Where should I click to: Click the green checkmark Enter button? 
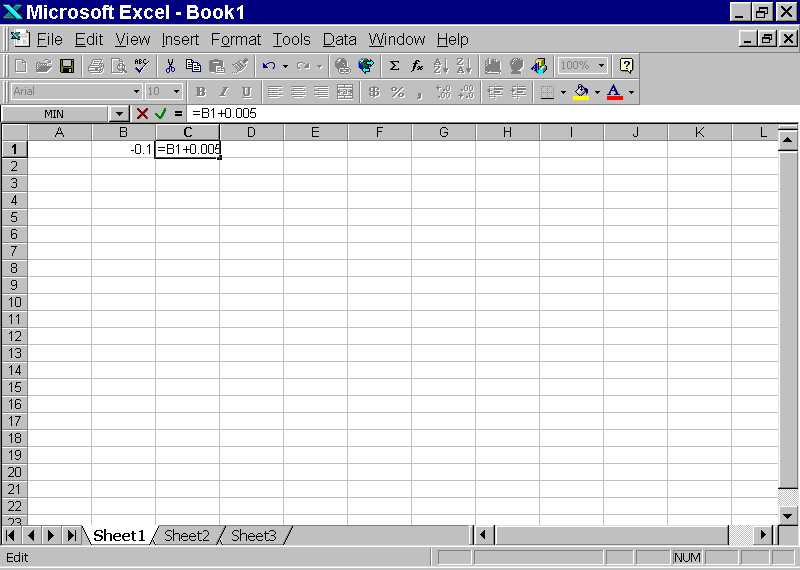tap(160, 114)
